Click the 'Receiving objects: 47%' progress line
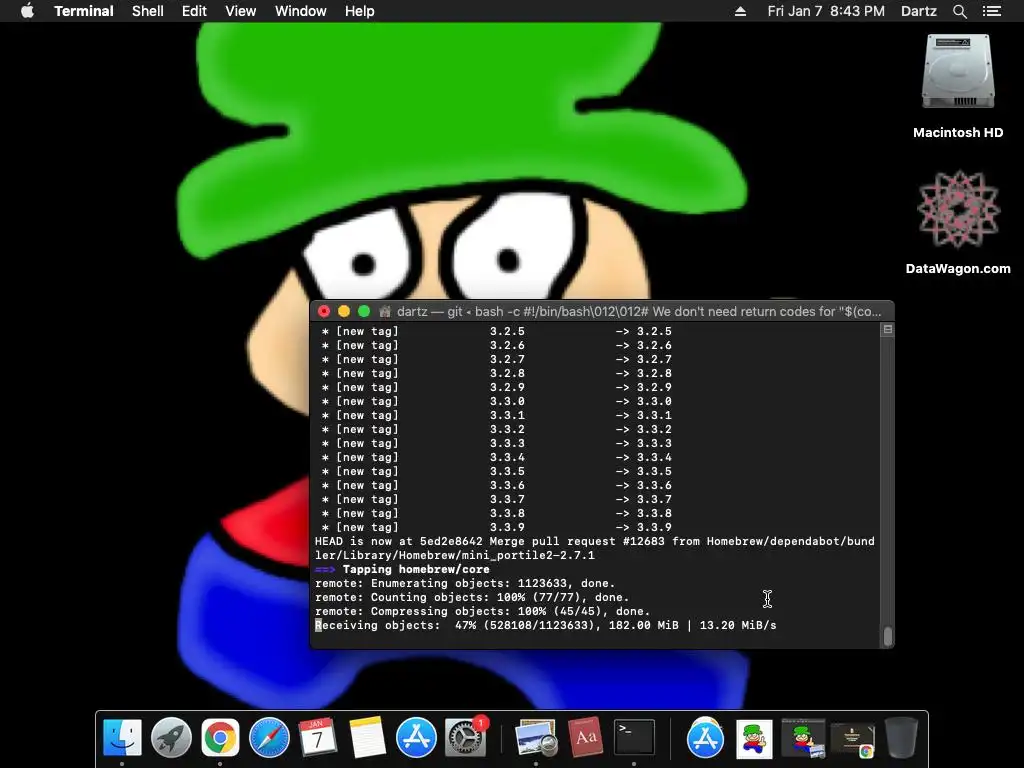This screenshot has height=768, width=1024. tap(546, 626)
